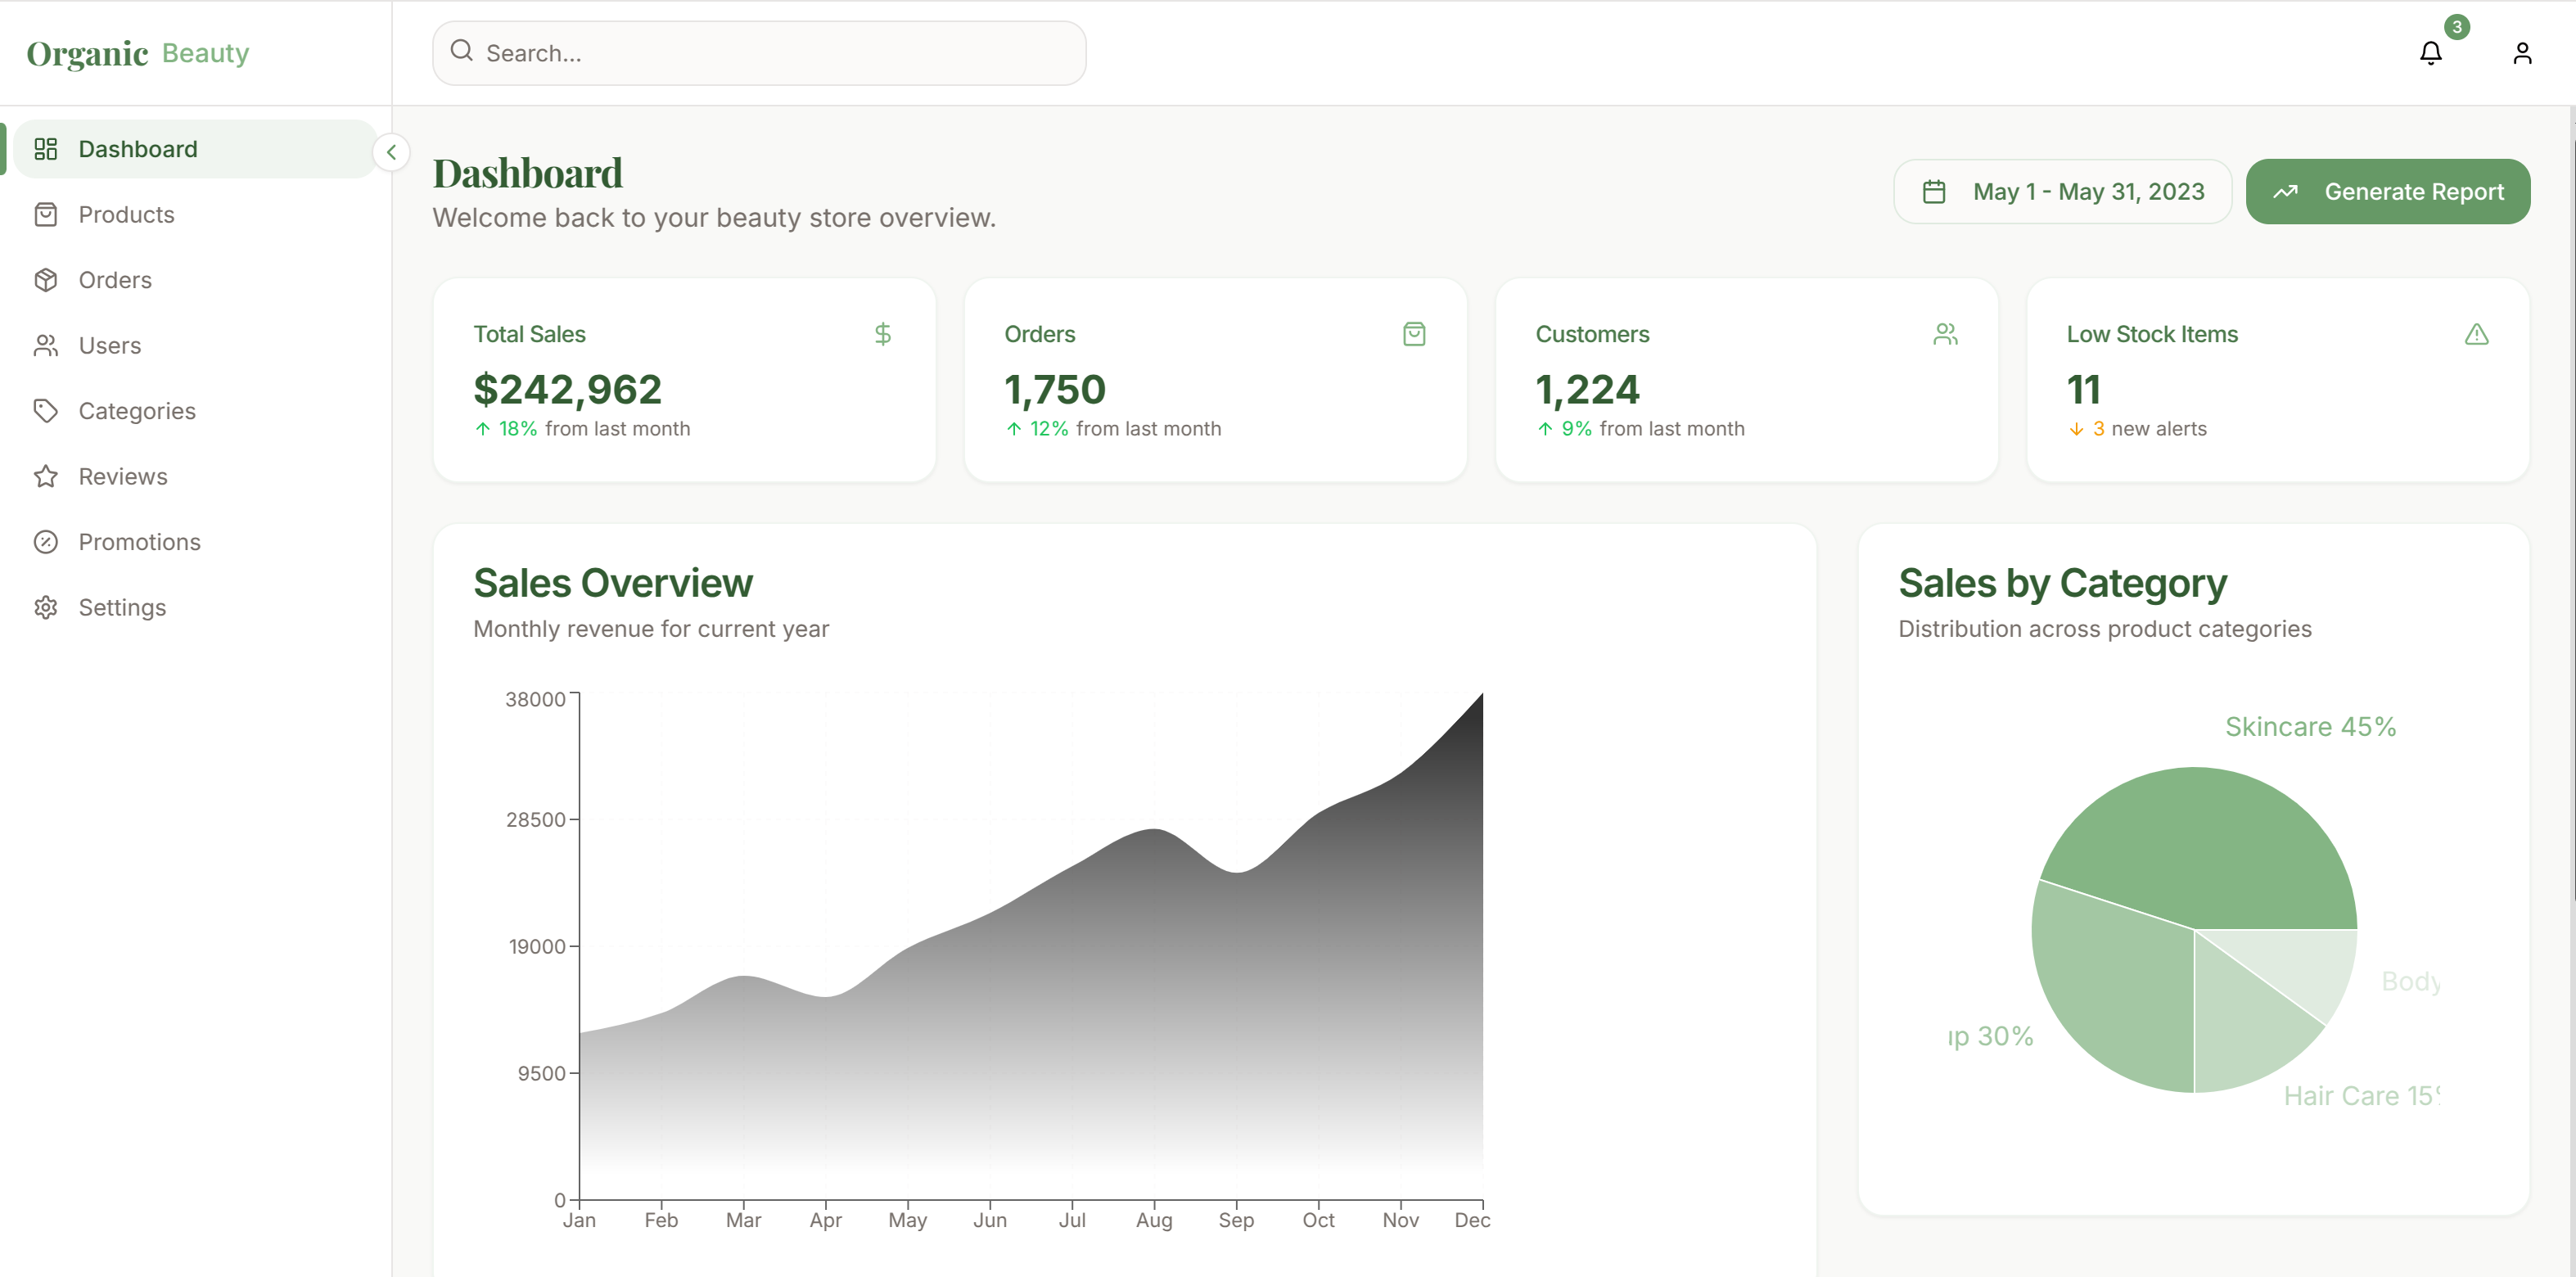Open the user profile icon
2576x1277 pixels.
tap(2522, 53)
